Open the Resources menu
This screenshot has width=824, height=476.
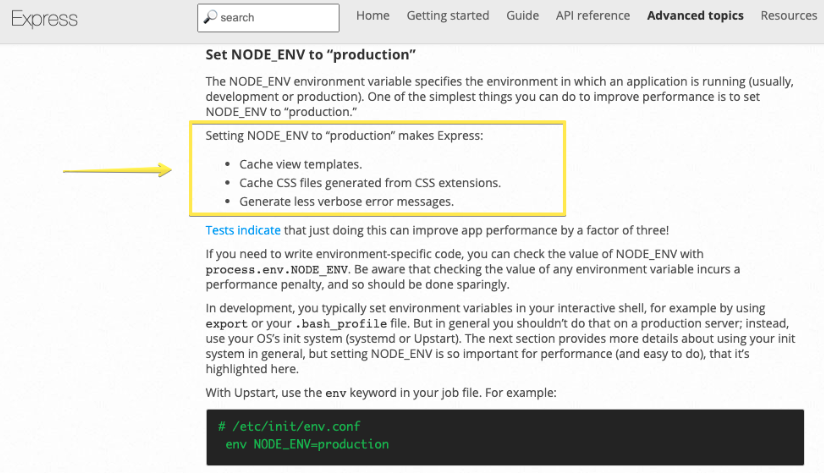pyautogui.click(x=789, y=16)
